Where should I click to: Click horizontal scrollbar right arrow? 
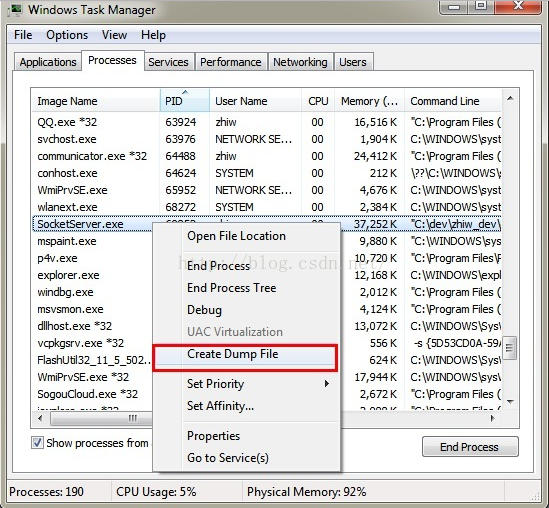point(493,418)
